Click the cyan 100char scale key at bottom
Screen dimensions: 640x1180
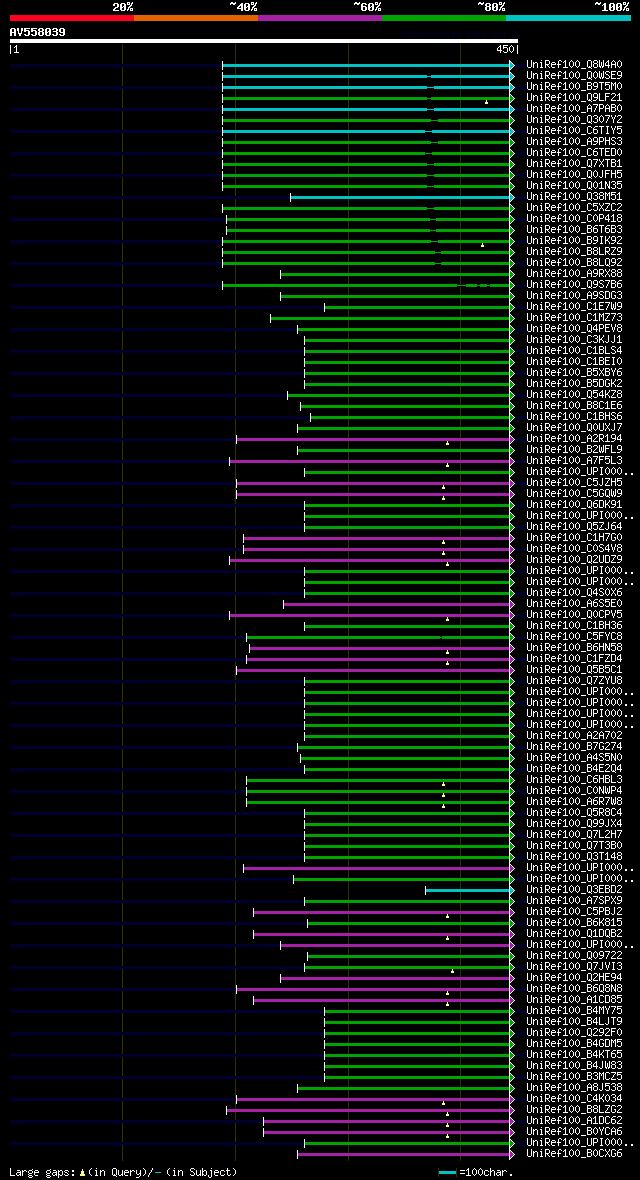(x=447, y=1172)
